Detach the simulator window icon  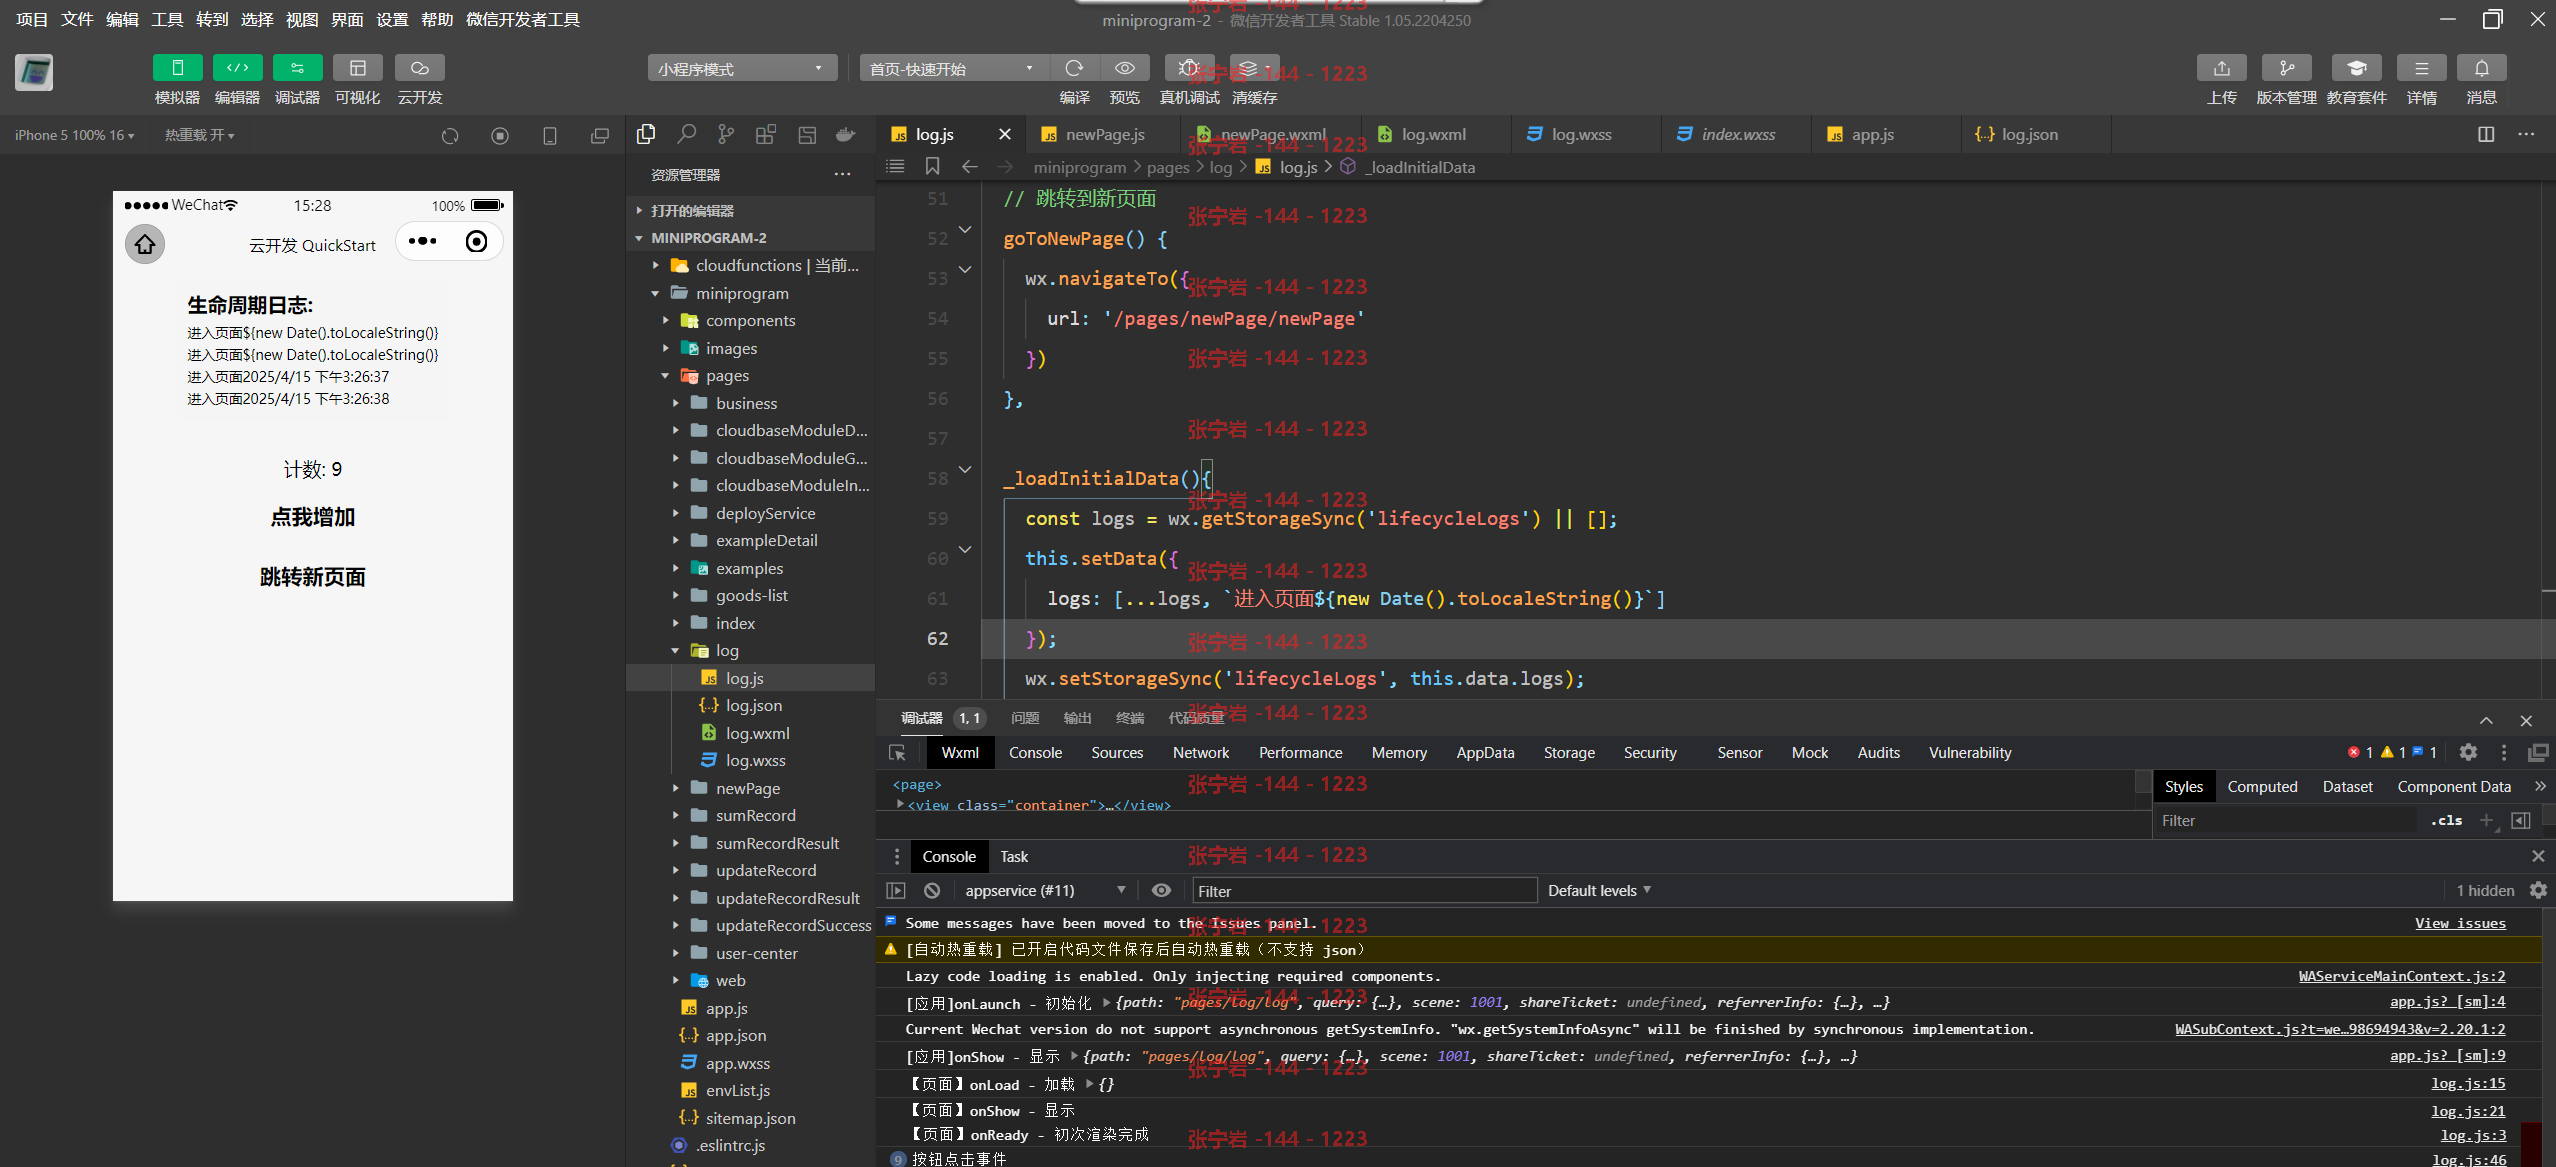599,135
